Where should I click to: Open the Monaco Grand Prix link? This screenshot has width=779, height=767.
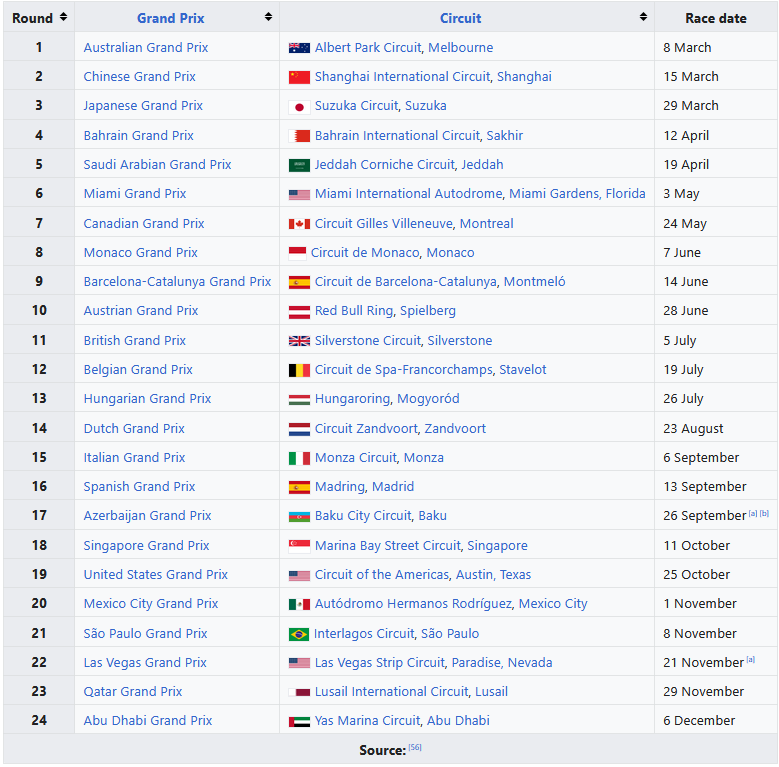point(140,253)
